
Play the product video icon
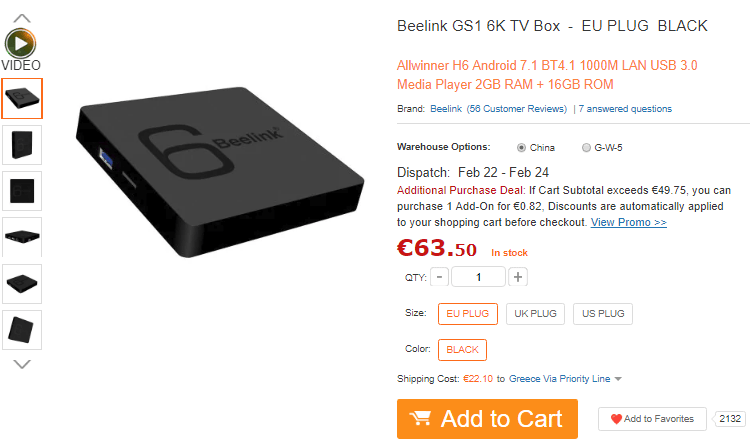click(21, 44)
